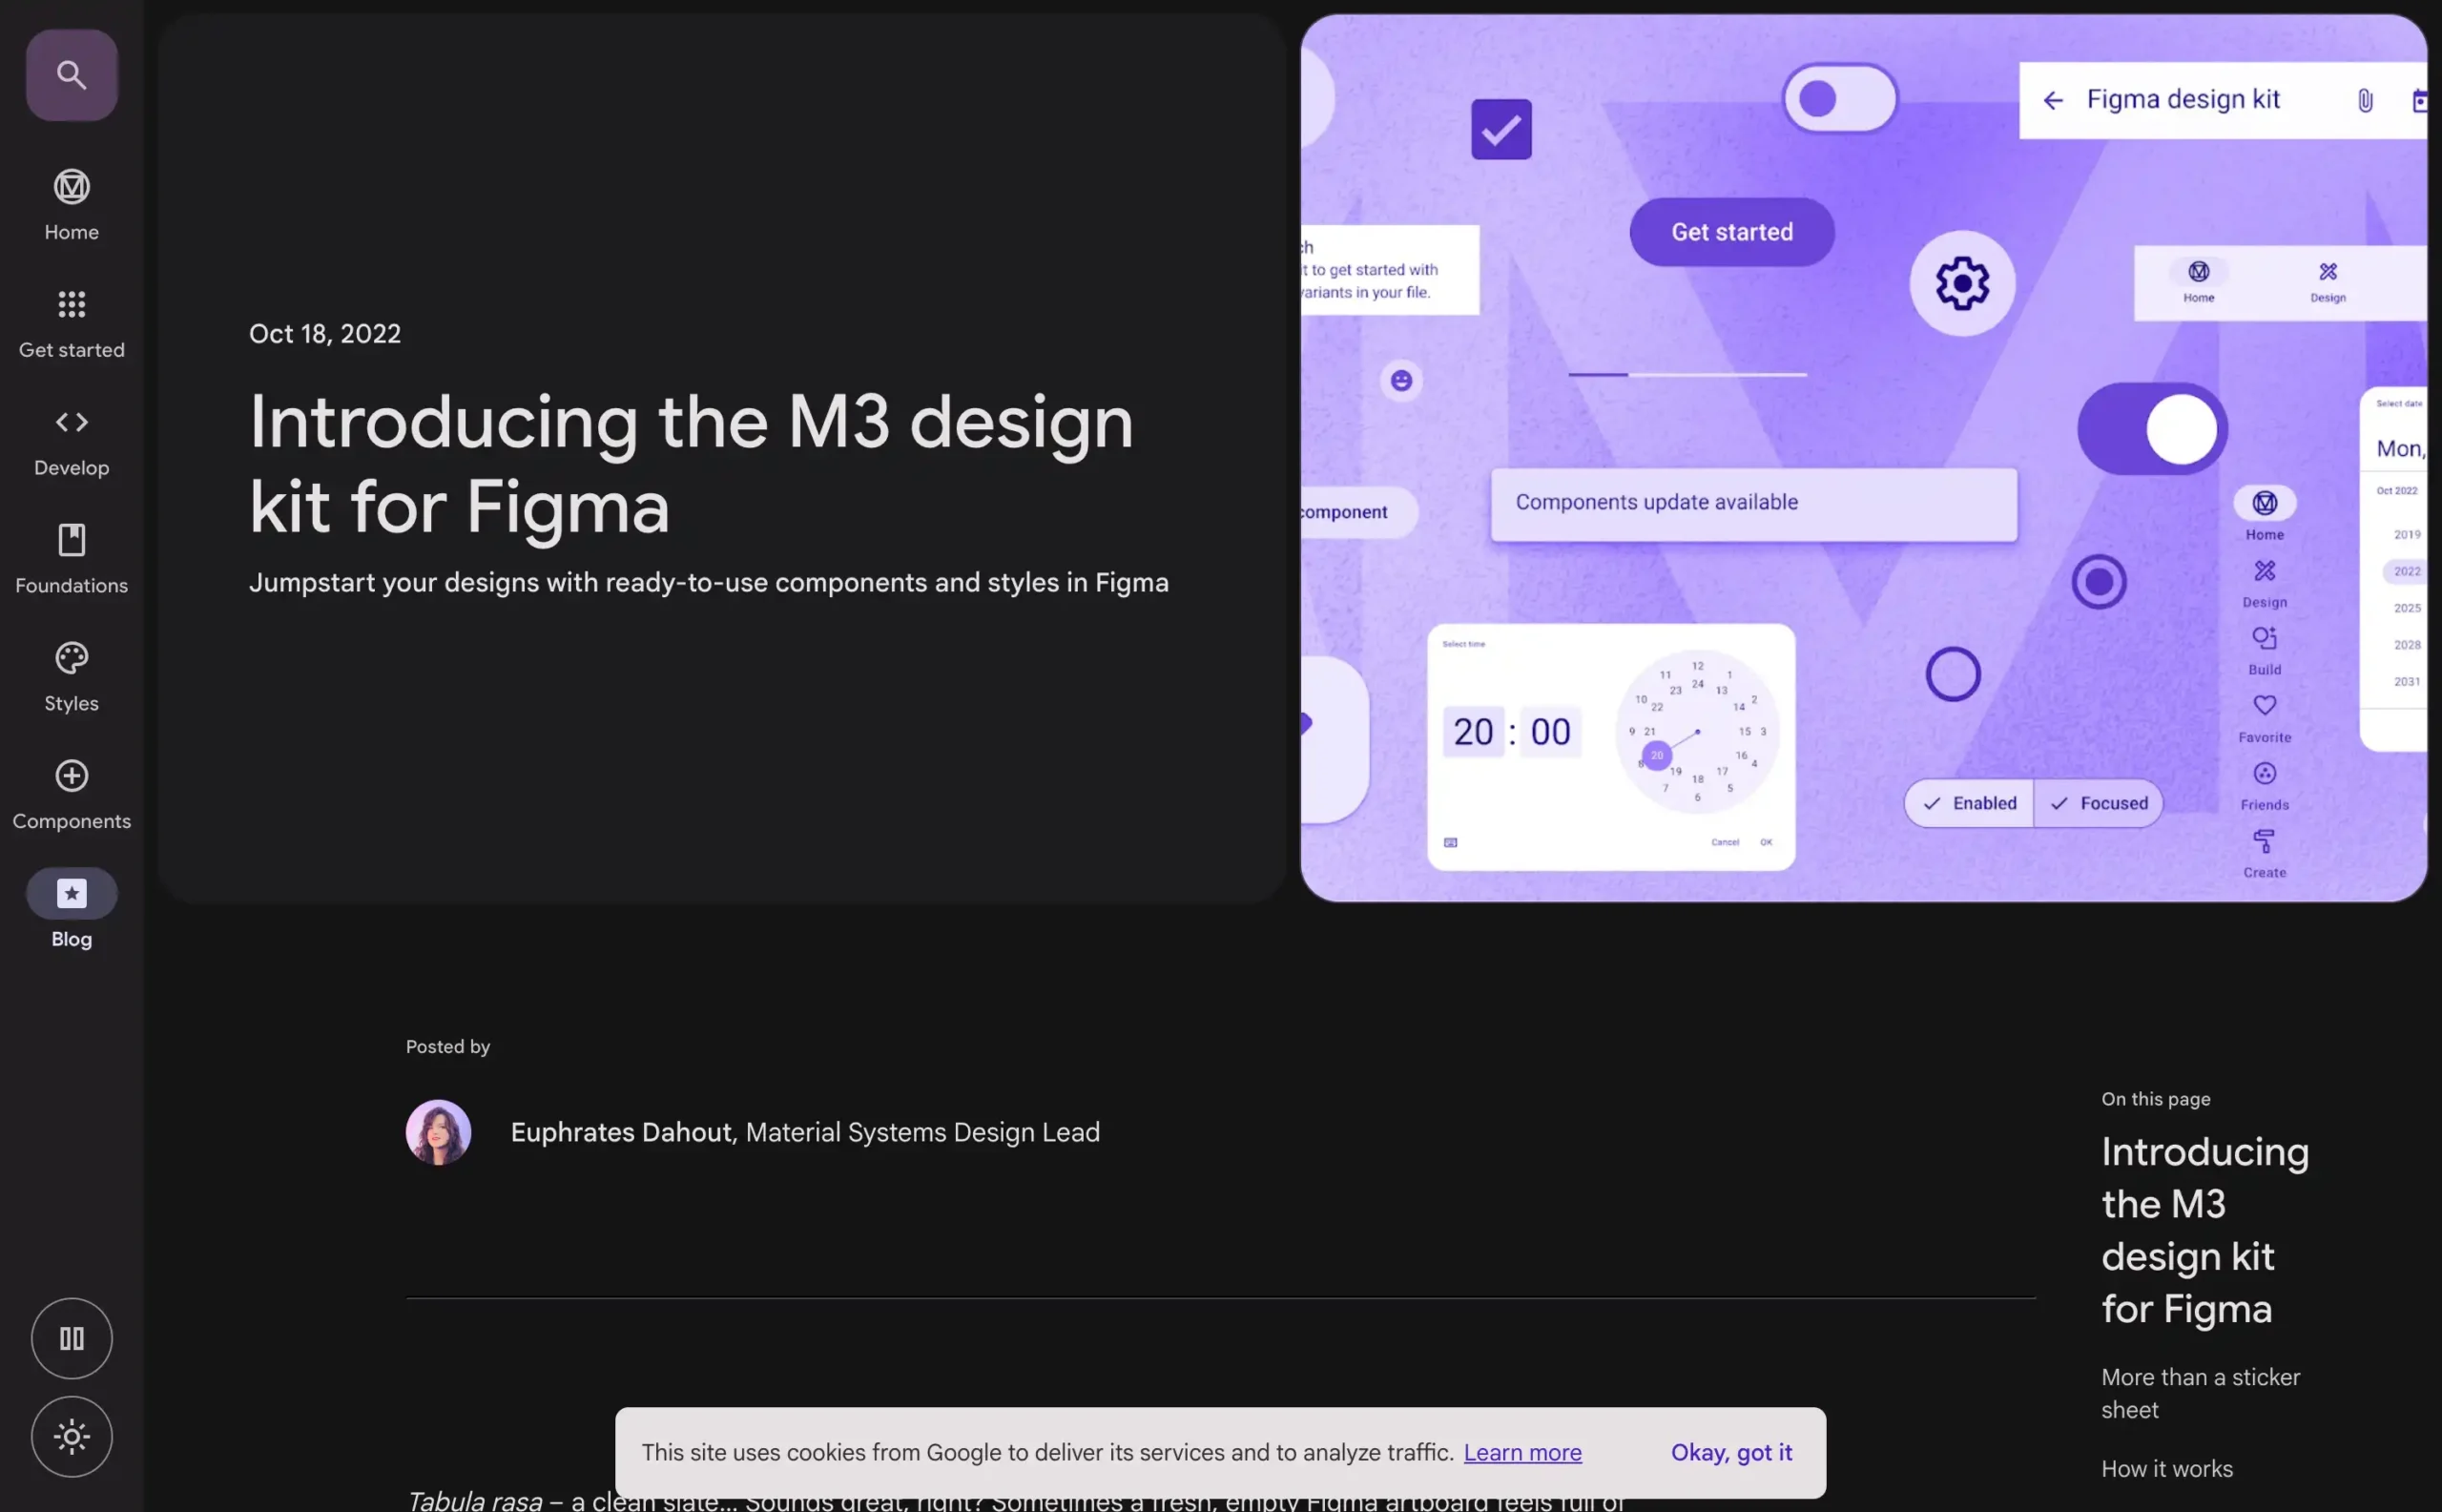
Task: Click the Get started button in hero image
Action: pyautogui.click(x=1732, y=232)
